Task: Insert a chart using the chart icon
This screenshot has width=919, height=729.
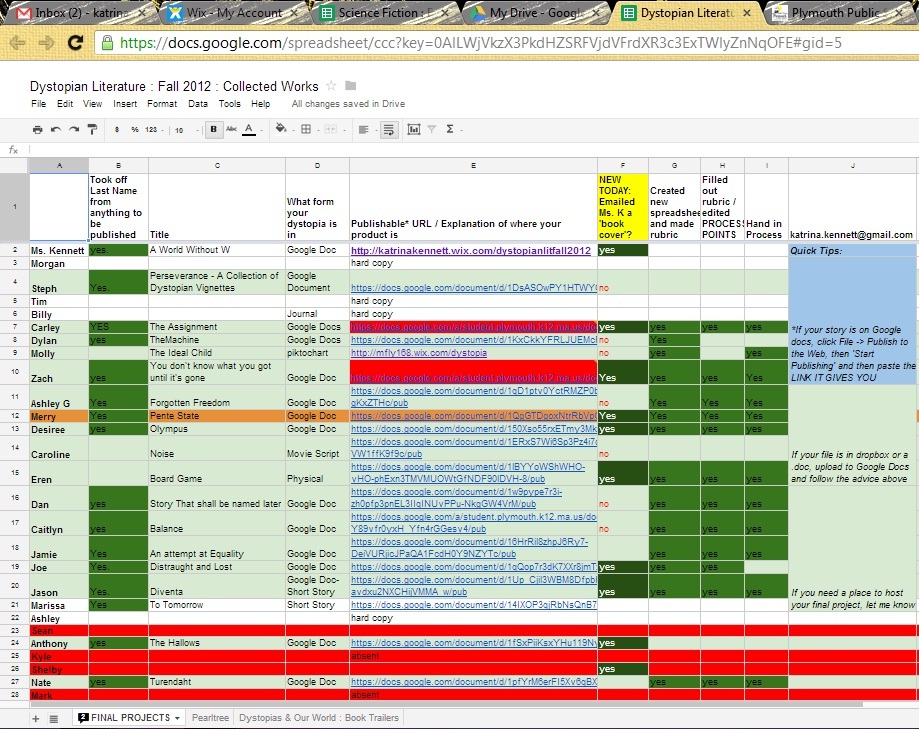Action: point(414,129)
